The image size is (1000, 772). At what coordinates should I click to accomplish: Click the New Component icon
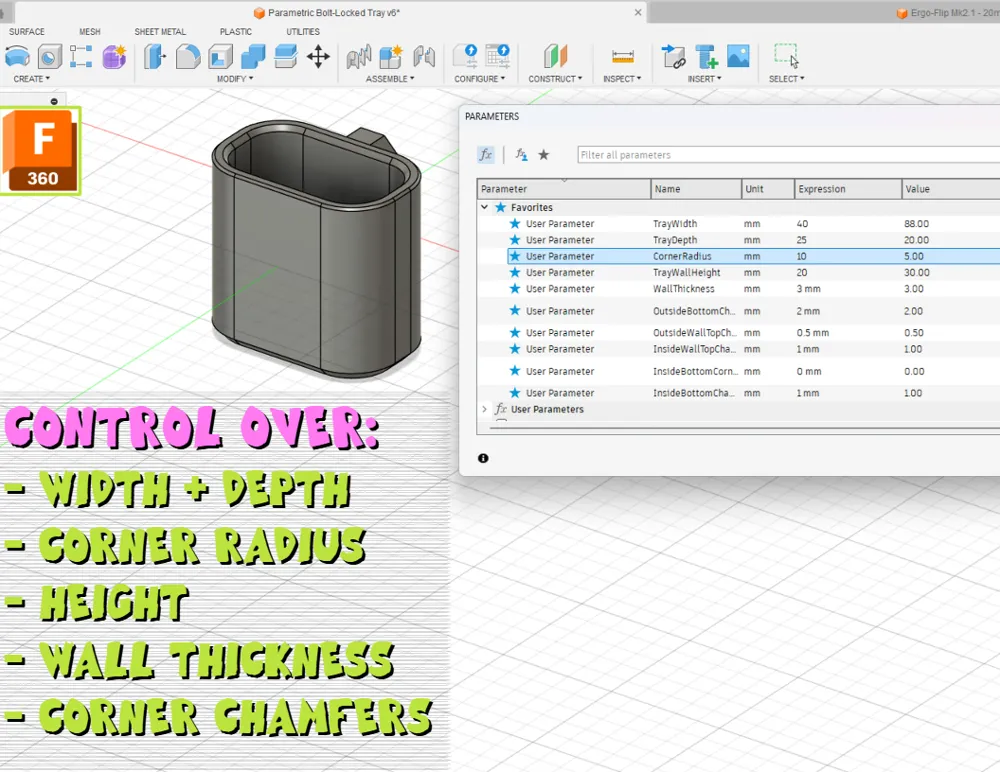point(391,57)
